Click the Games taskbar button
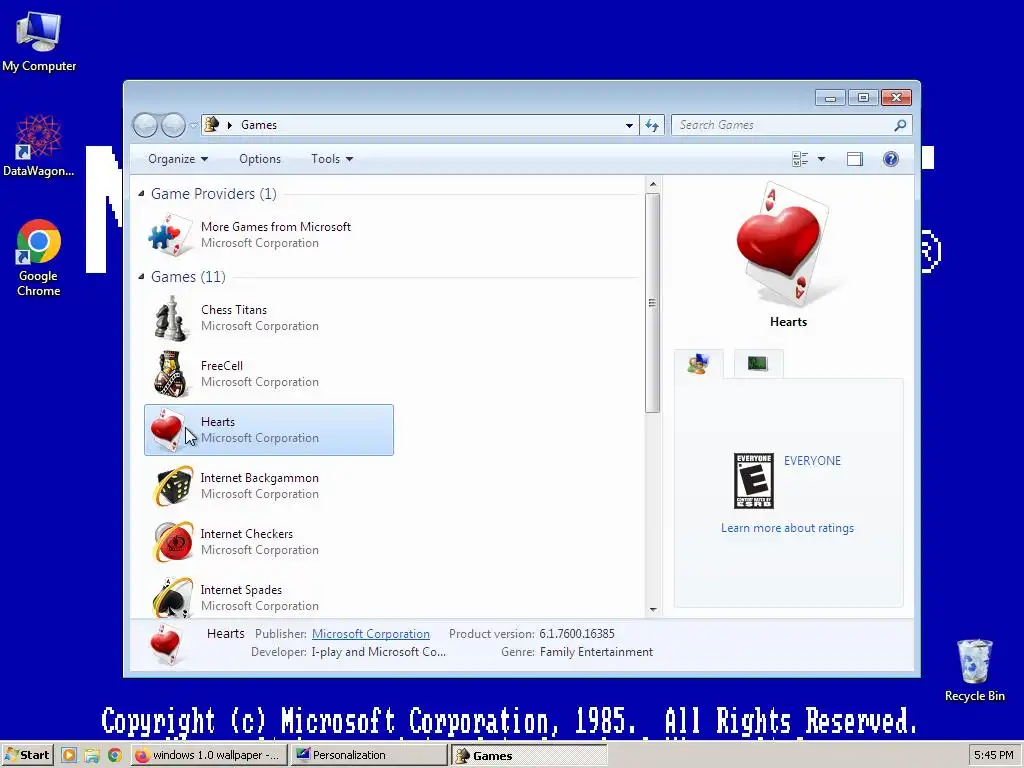1024x768 pixels. pos(528,756)
